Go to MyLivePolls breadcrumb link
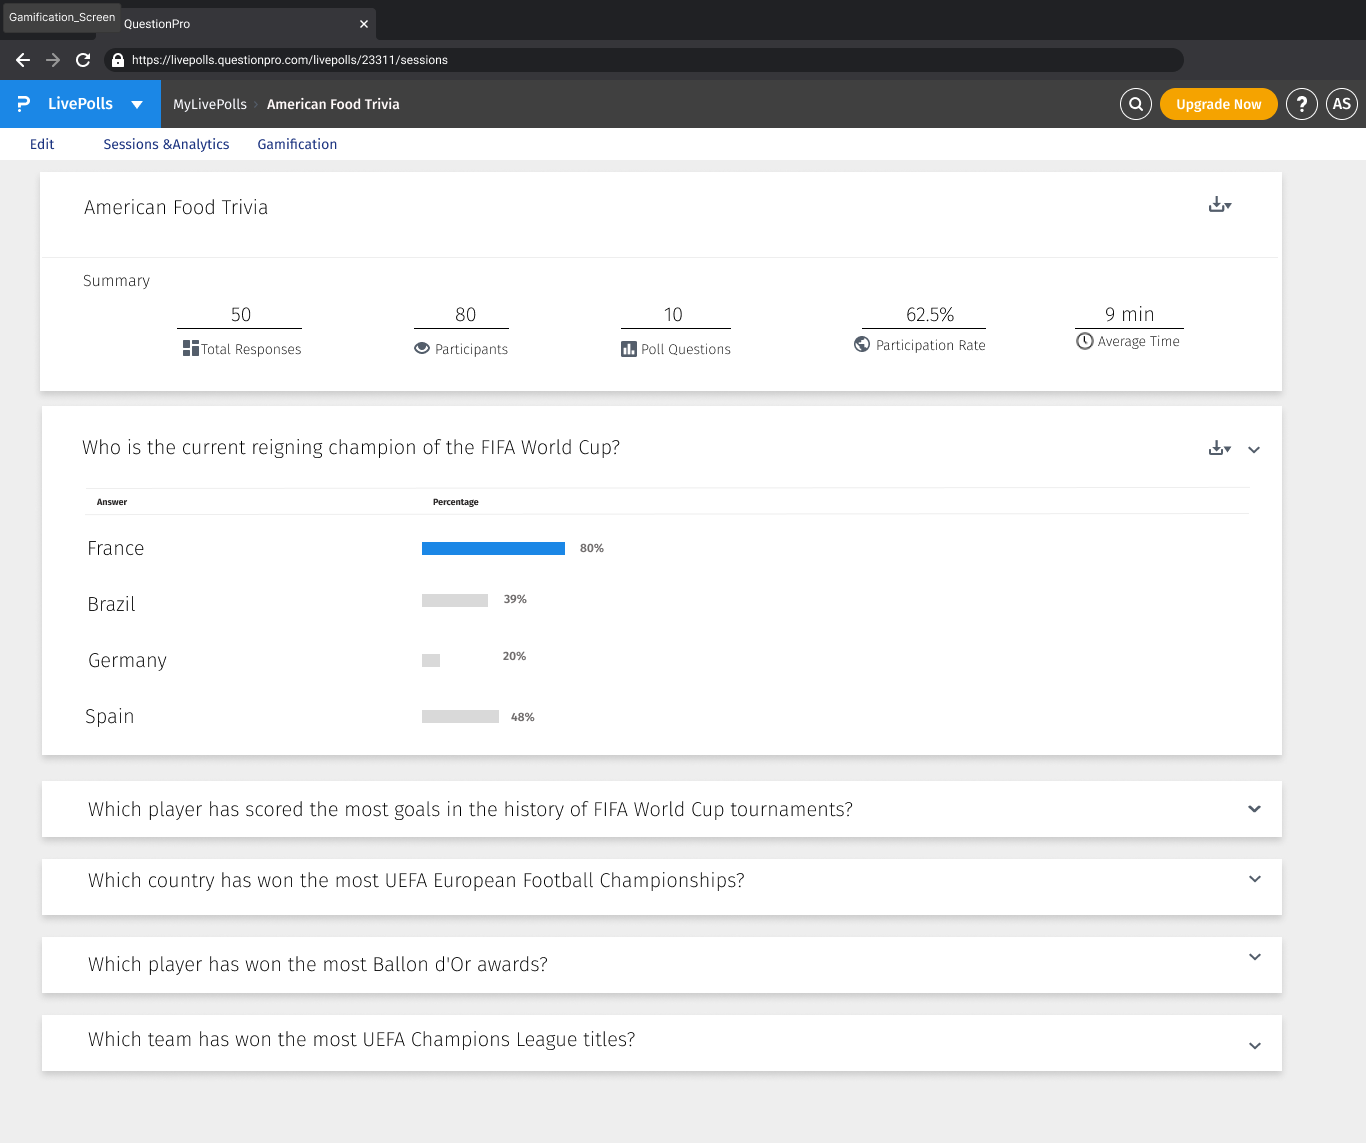Screen dimensions: 1366x1143 point(210,104)
